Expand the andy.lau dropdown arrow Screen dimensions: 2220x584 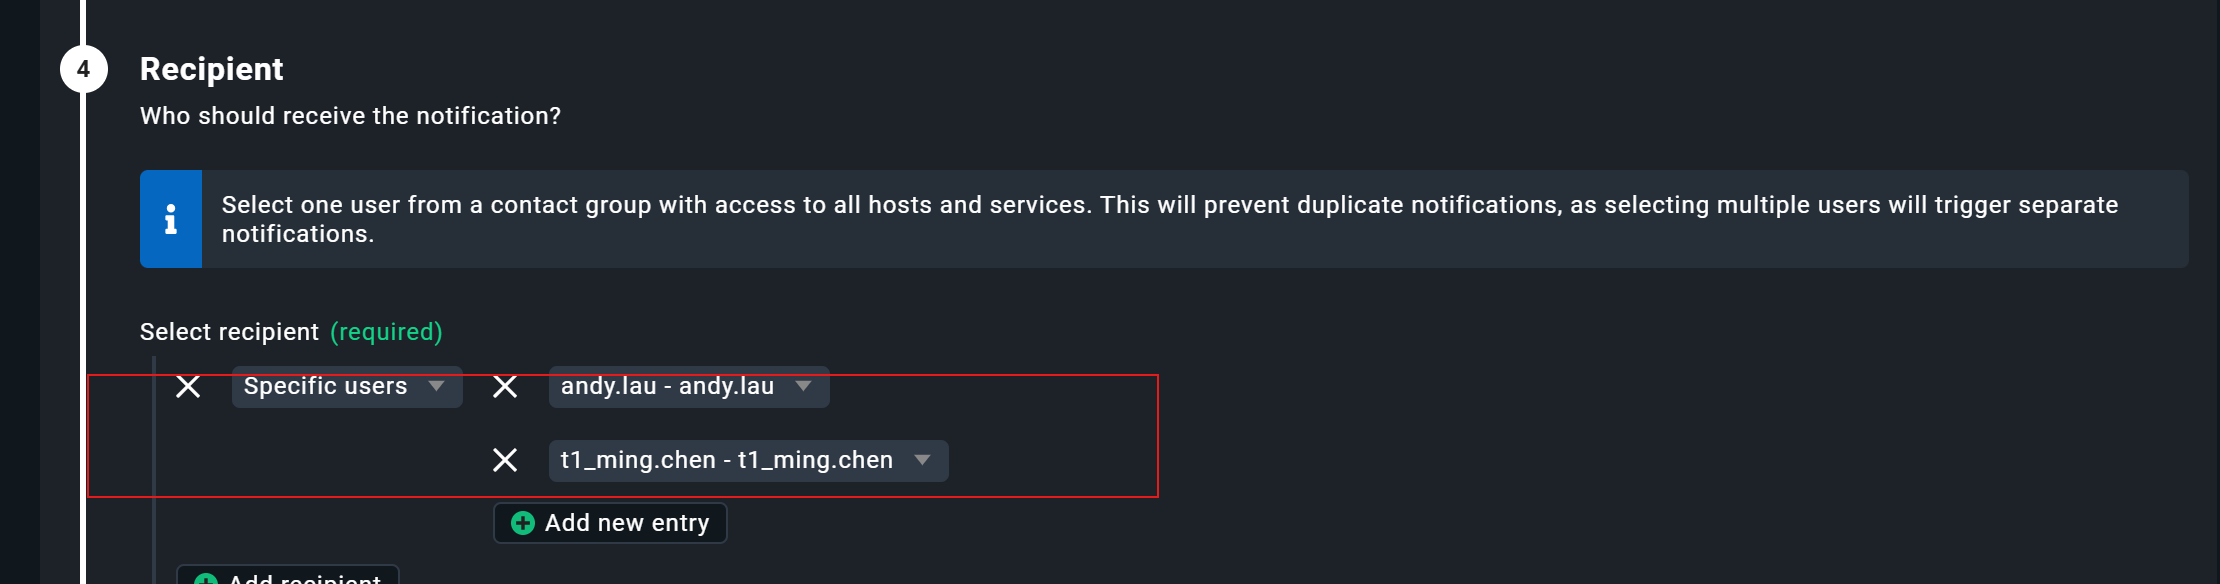coord(803,386)
